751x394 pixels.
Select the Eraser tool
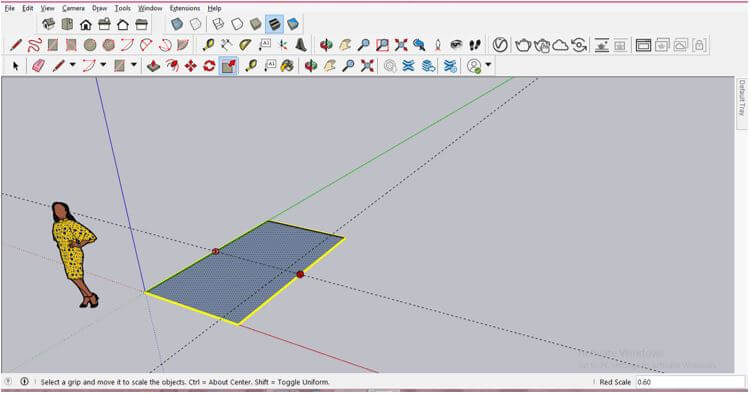point(38,66)
